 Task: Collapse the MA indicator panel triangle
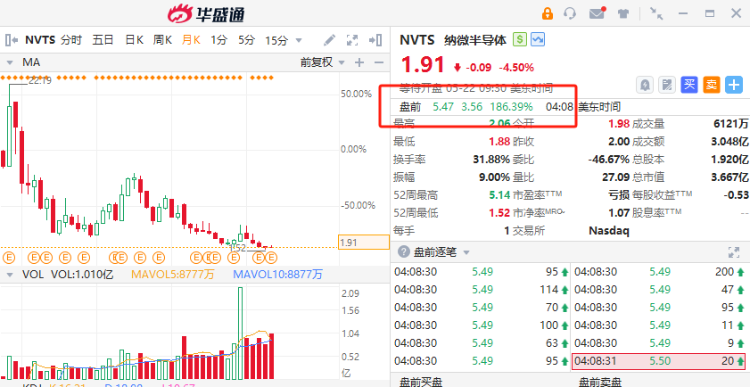(x=9, y=63)
